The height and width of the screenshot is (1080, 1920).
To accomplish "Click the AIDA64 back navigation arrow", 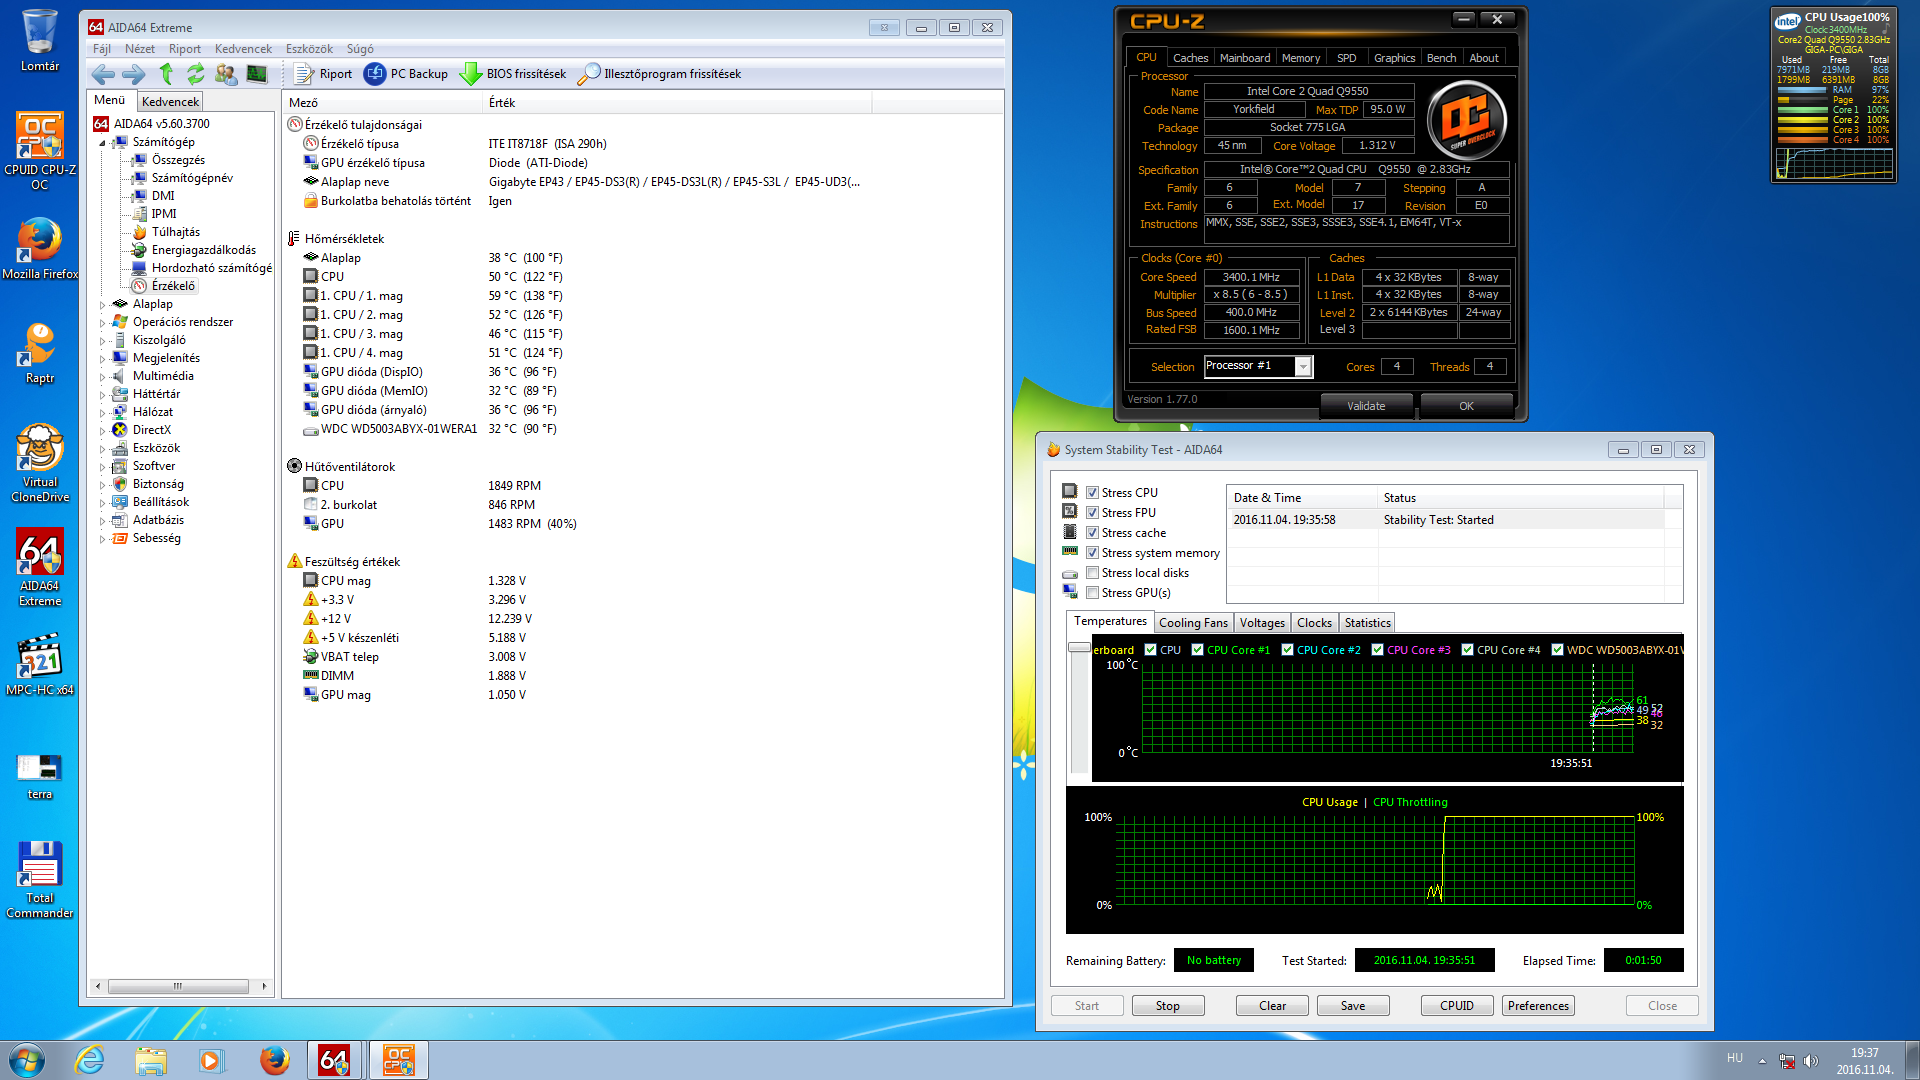I will tap(102, 74).
